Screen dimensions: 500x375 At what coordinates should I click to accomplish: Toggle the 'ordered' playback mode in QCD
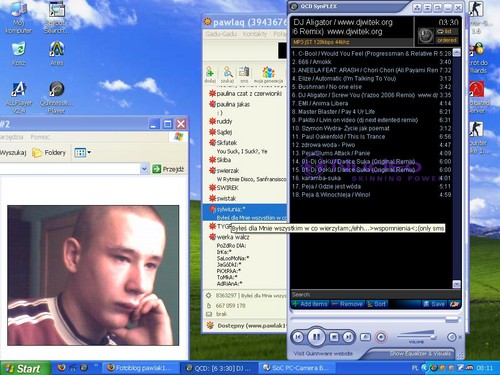coord(447,40)
